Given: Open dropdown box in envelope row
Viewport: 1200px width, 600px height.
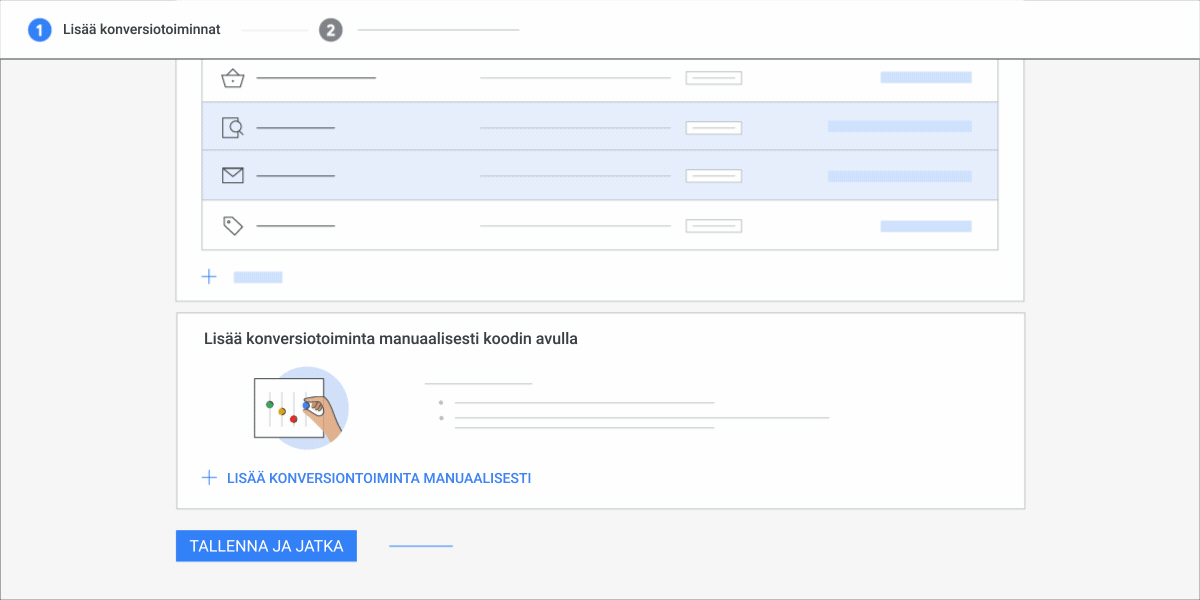Looking at the screenshot, I should pos(713,176).
